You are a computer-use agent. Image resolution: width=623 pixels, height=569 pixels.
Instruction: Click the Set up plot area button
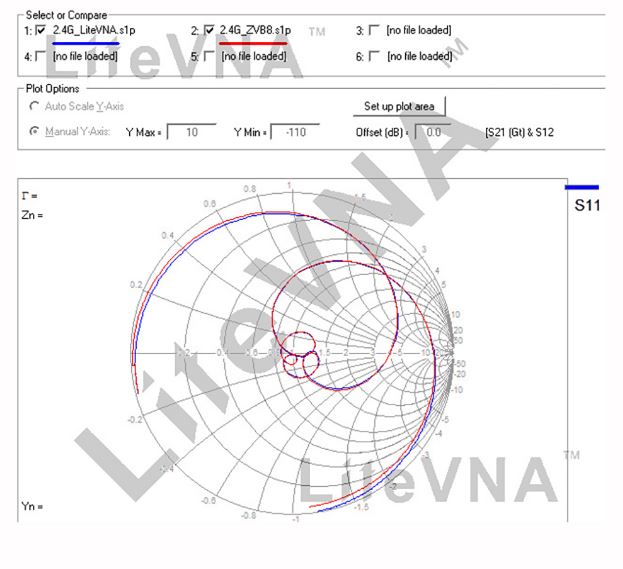(399, 106)
